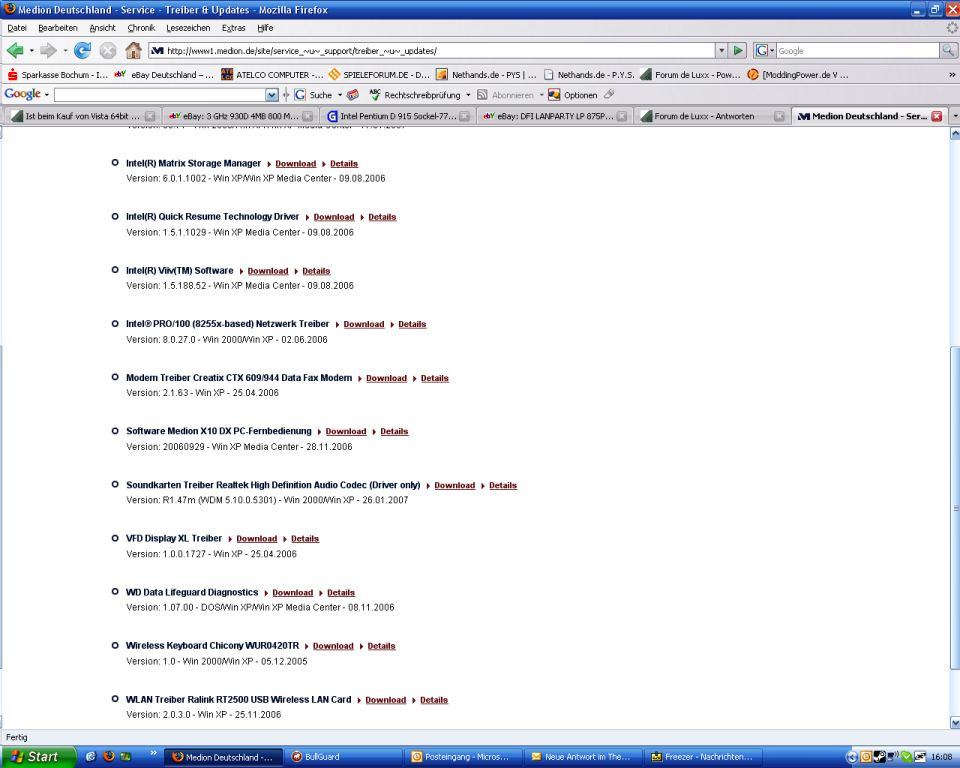Open the ModdingPower.de bookmark
This screenshot has height=768, width=960.
(x=798, y=75)
